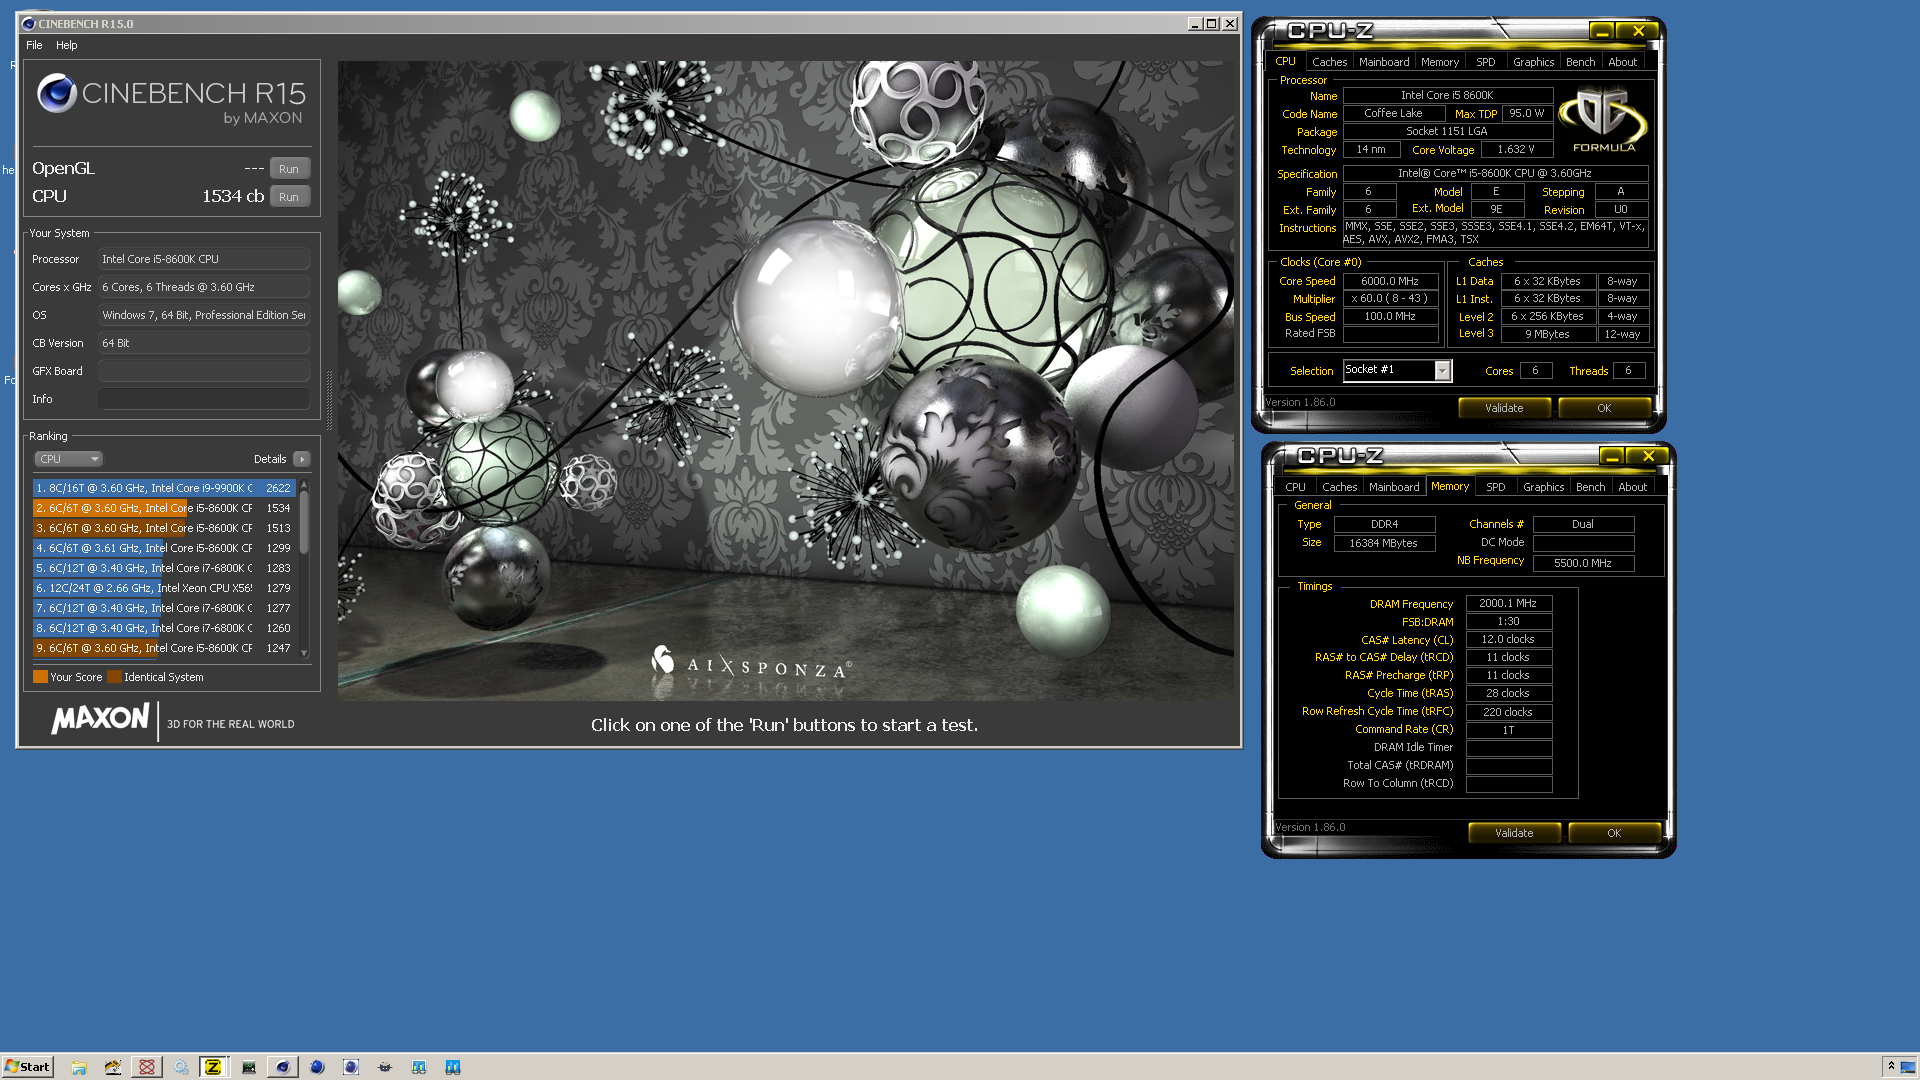Click the Cinebench rendered scene image
Screen dimensions: 1920x1080
(x=786, y=381)
